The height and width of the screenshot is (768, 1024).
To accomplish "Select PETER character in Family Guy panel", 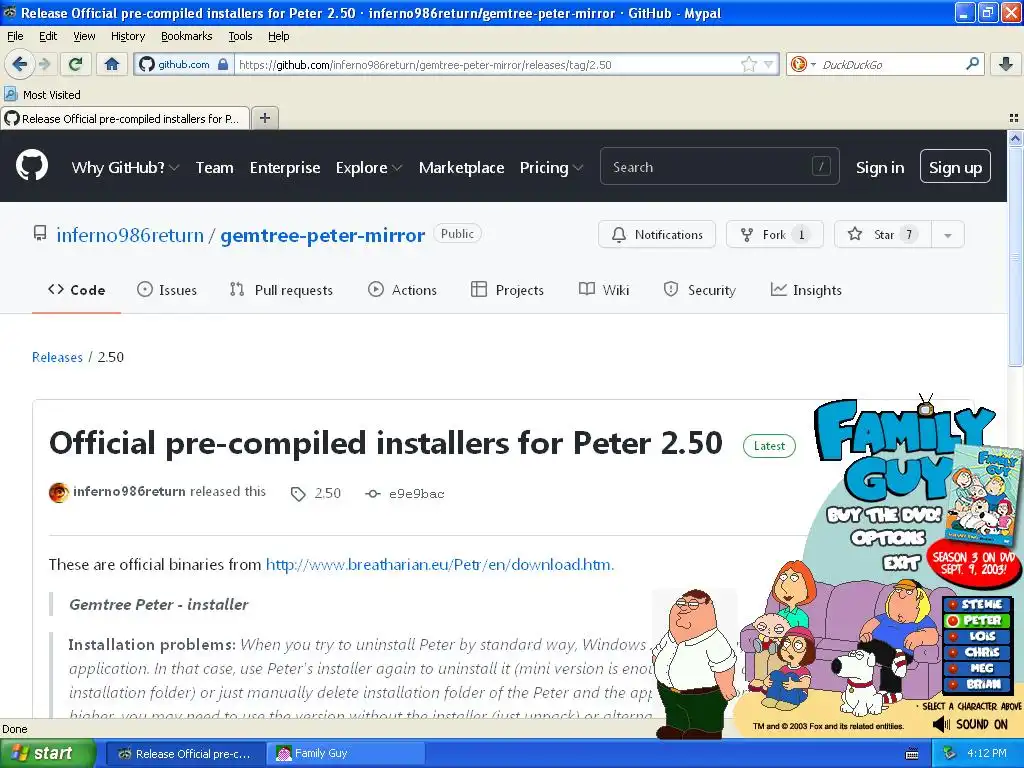I will point(976,620).
